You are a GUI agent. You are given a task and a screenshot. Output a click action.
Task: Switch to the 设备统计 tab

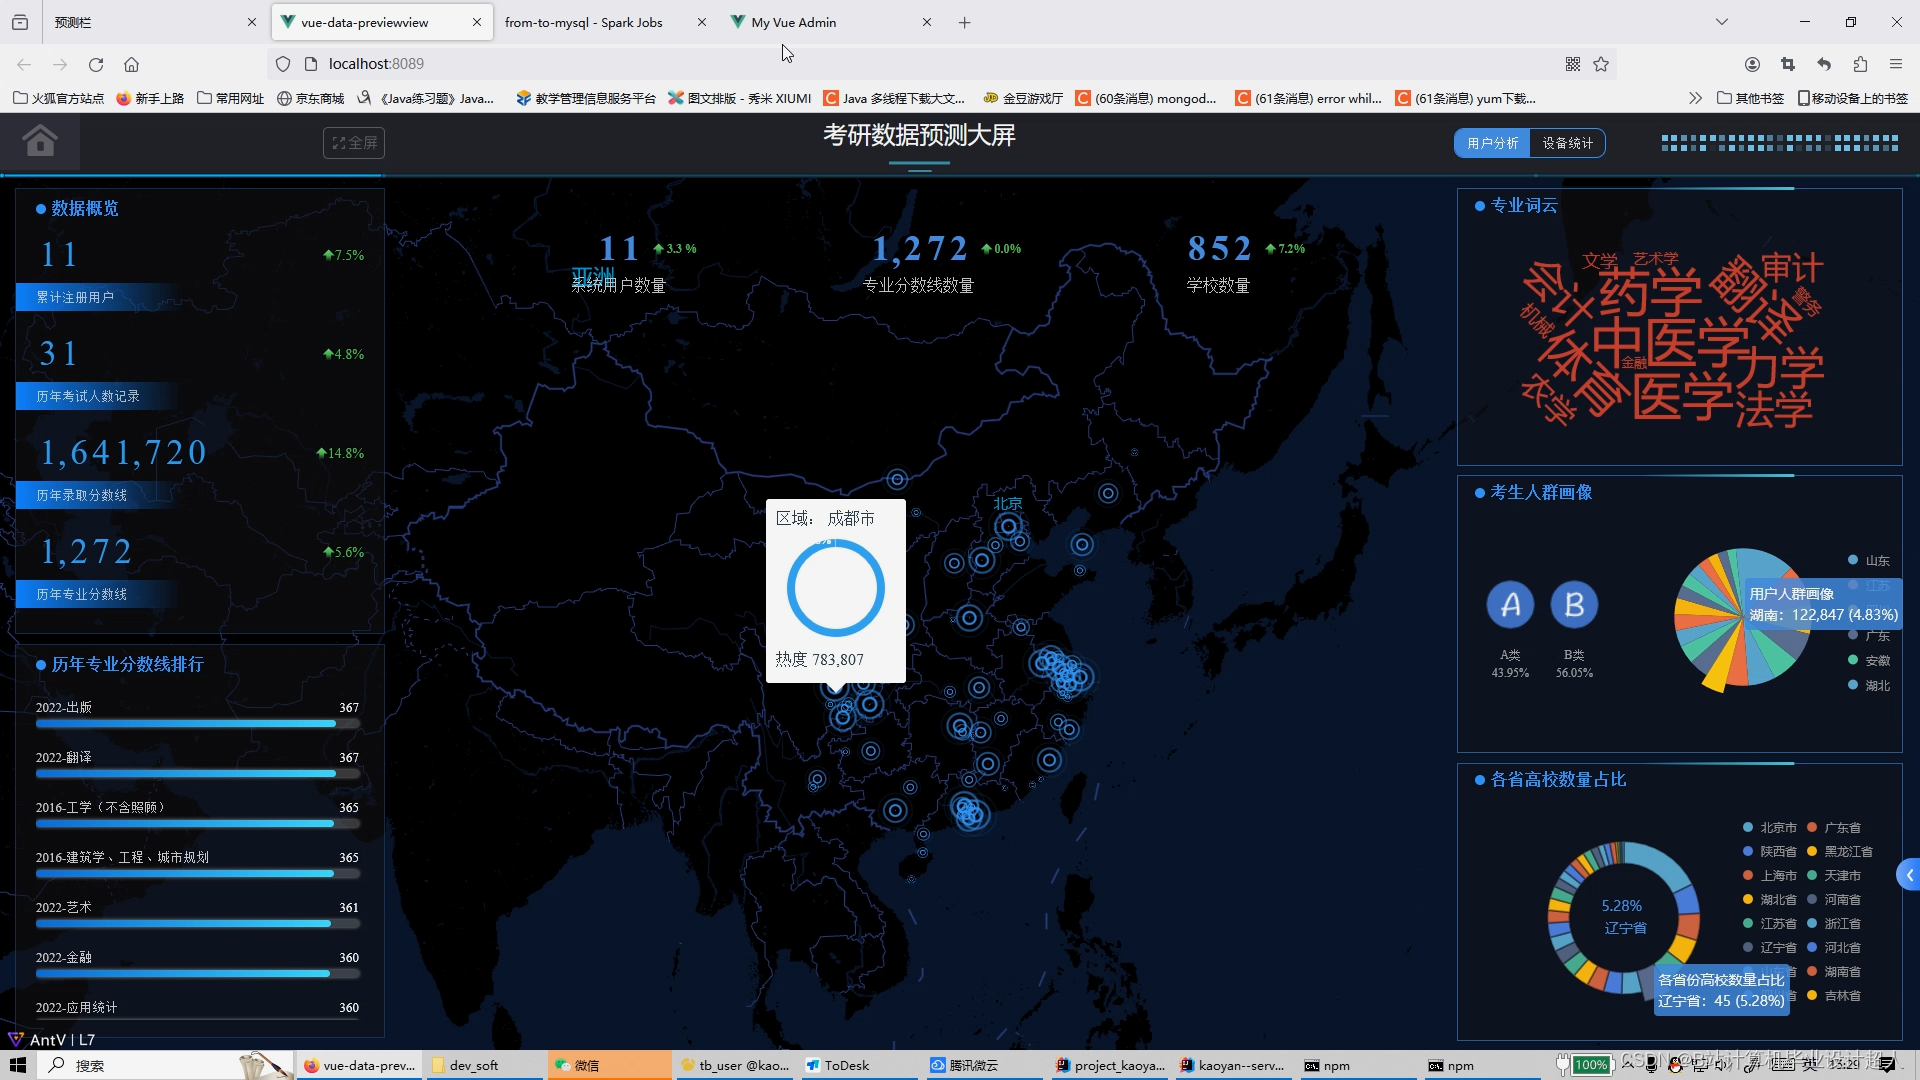coord(1567,143)
